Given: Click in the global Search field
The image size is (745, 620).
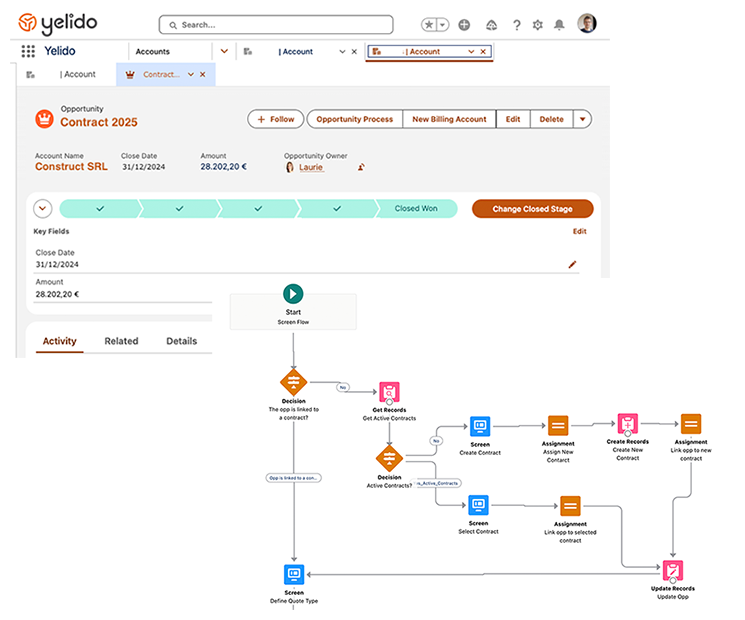Looking at the screenshot, I should pyautogui.click(x=275, y=25).
